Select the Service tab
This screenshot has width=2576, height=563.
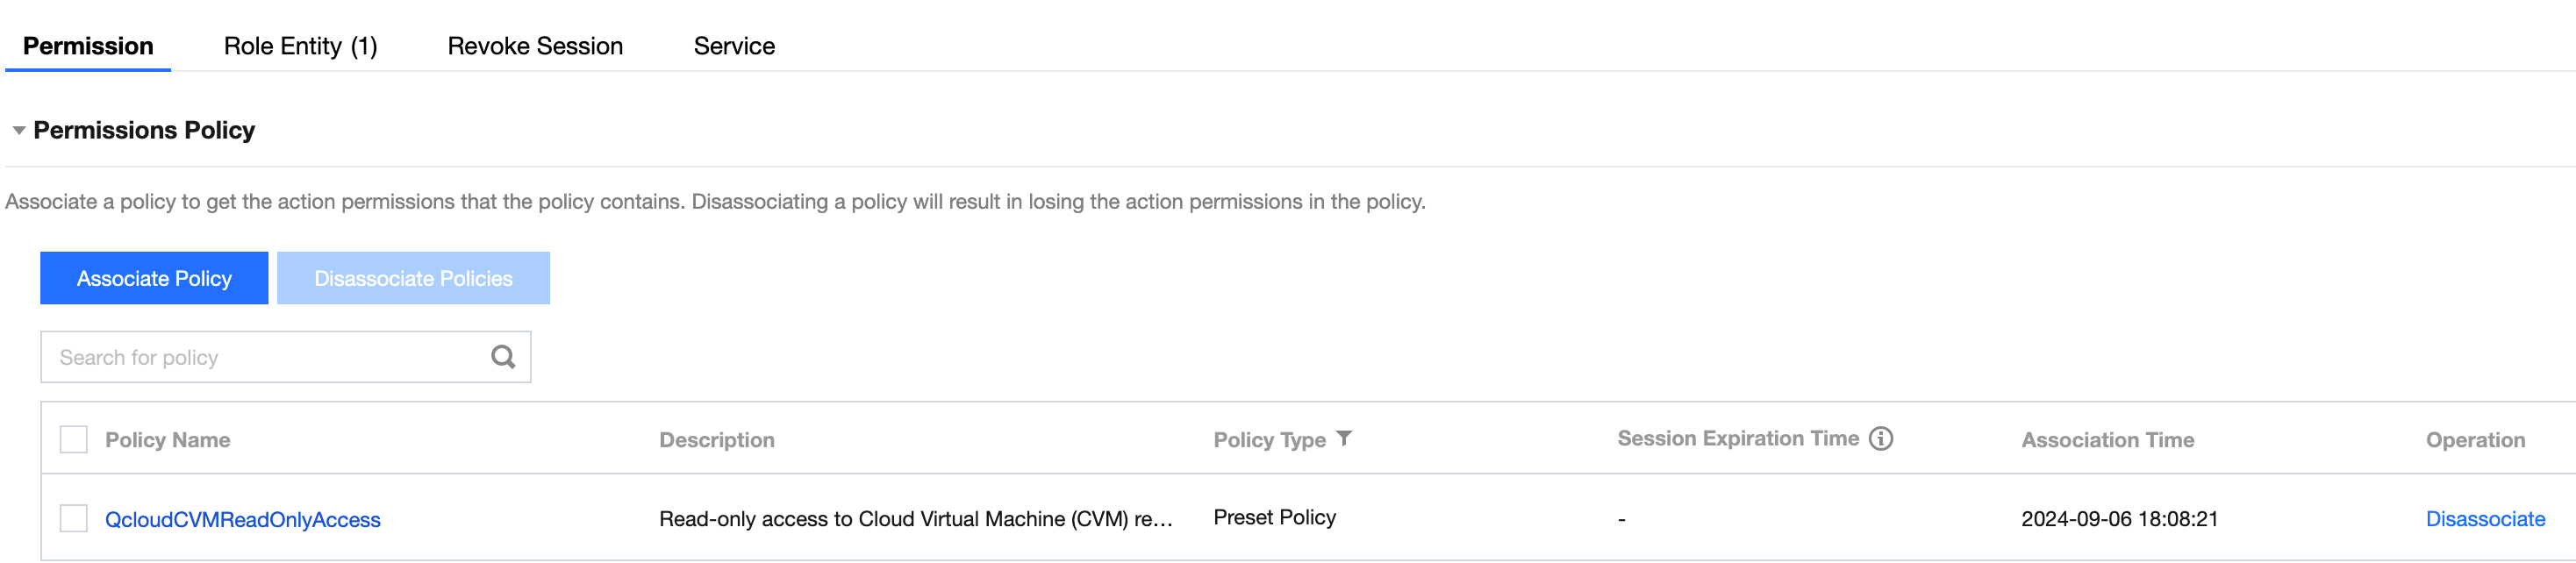[x=734, y=46]
